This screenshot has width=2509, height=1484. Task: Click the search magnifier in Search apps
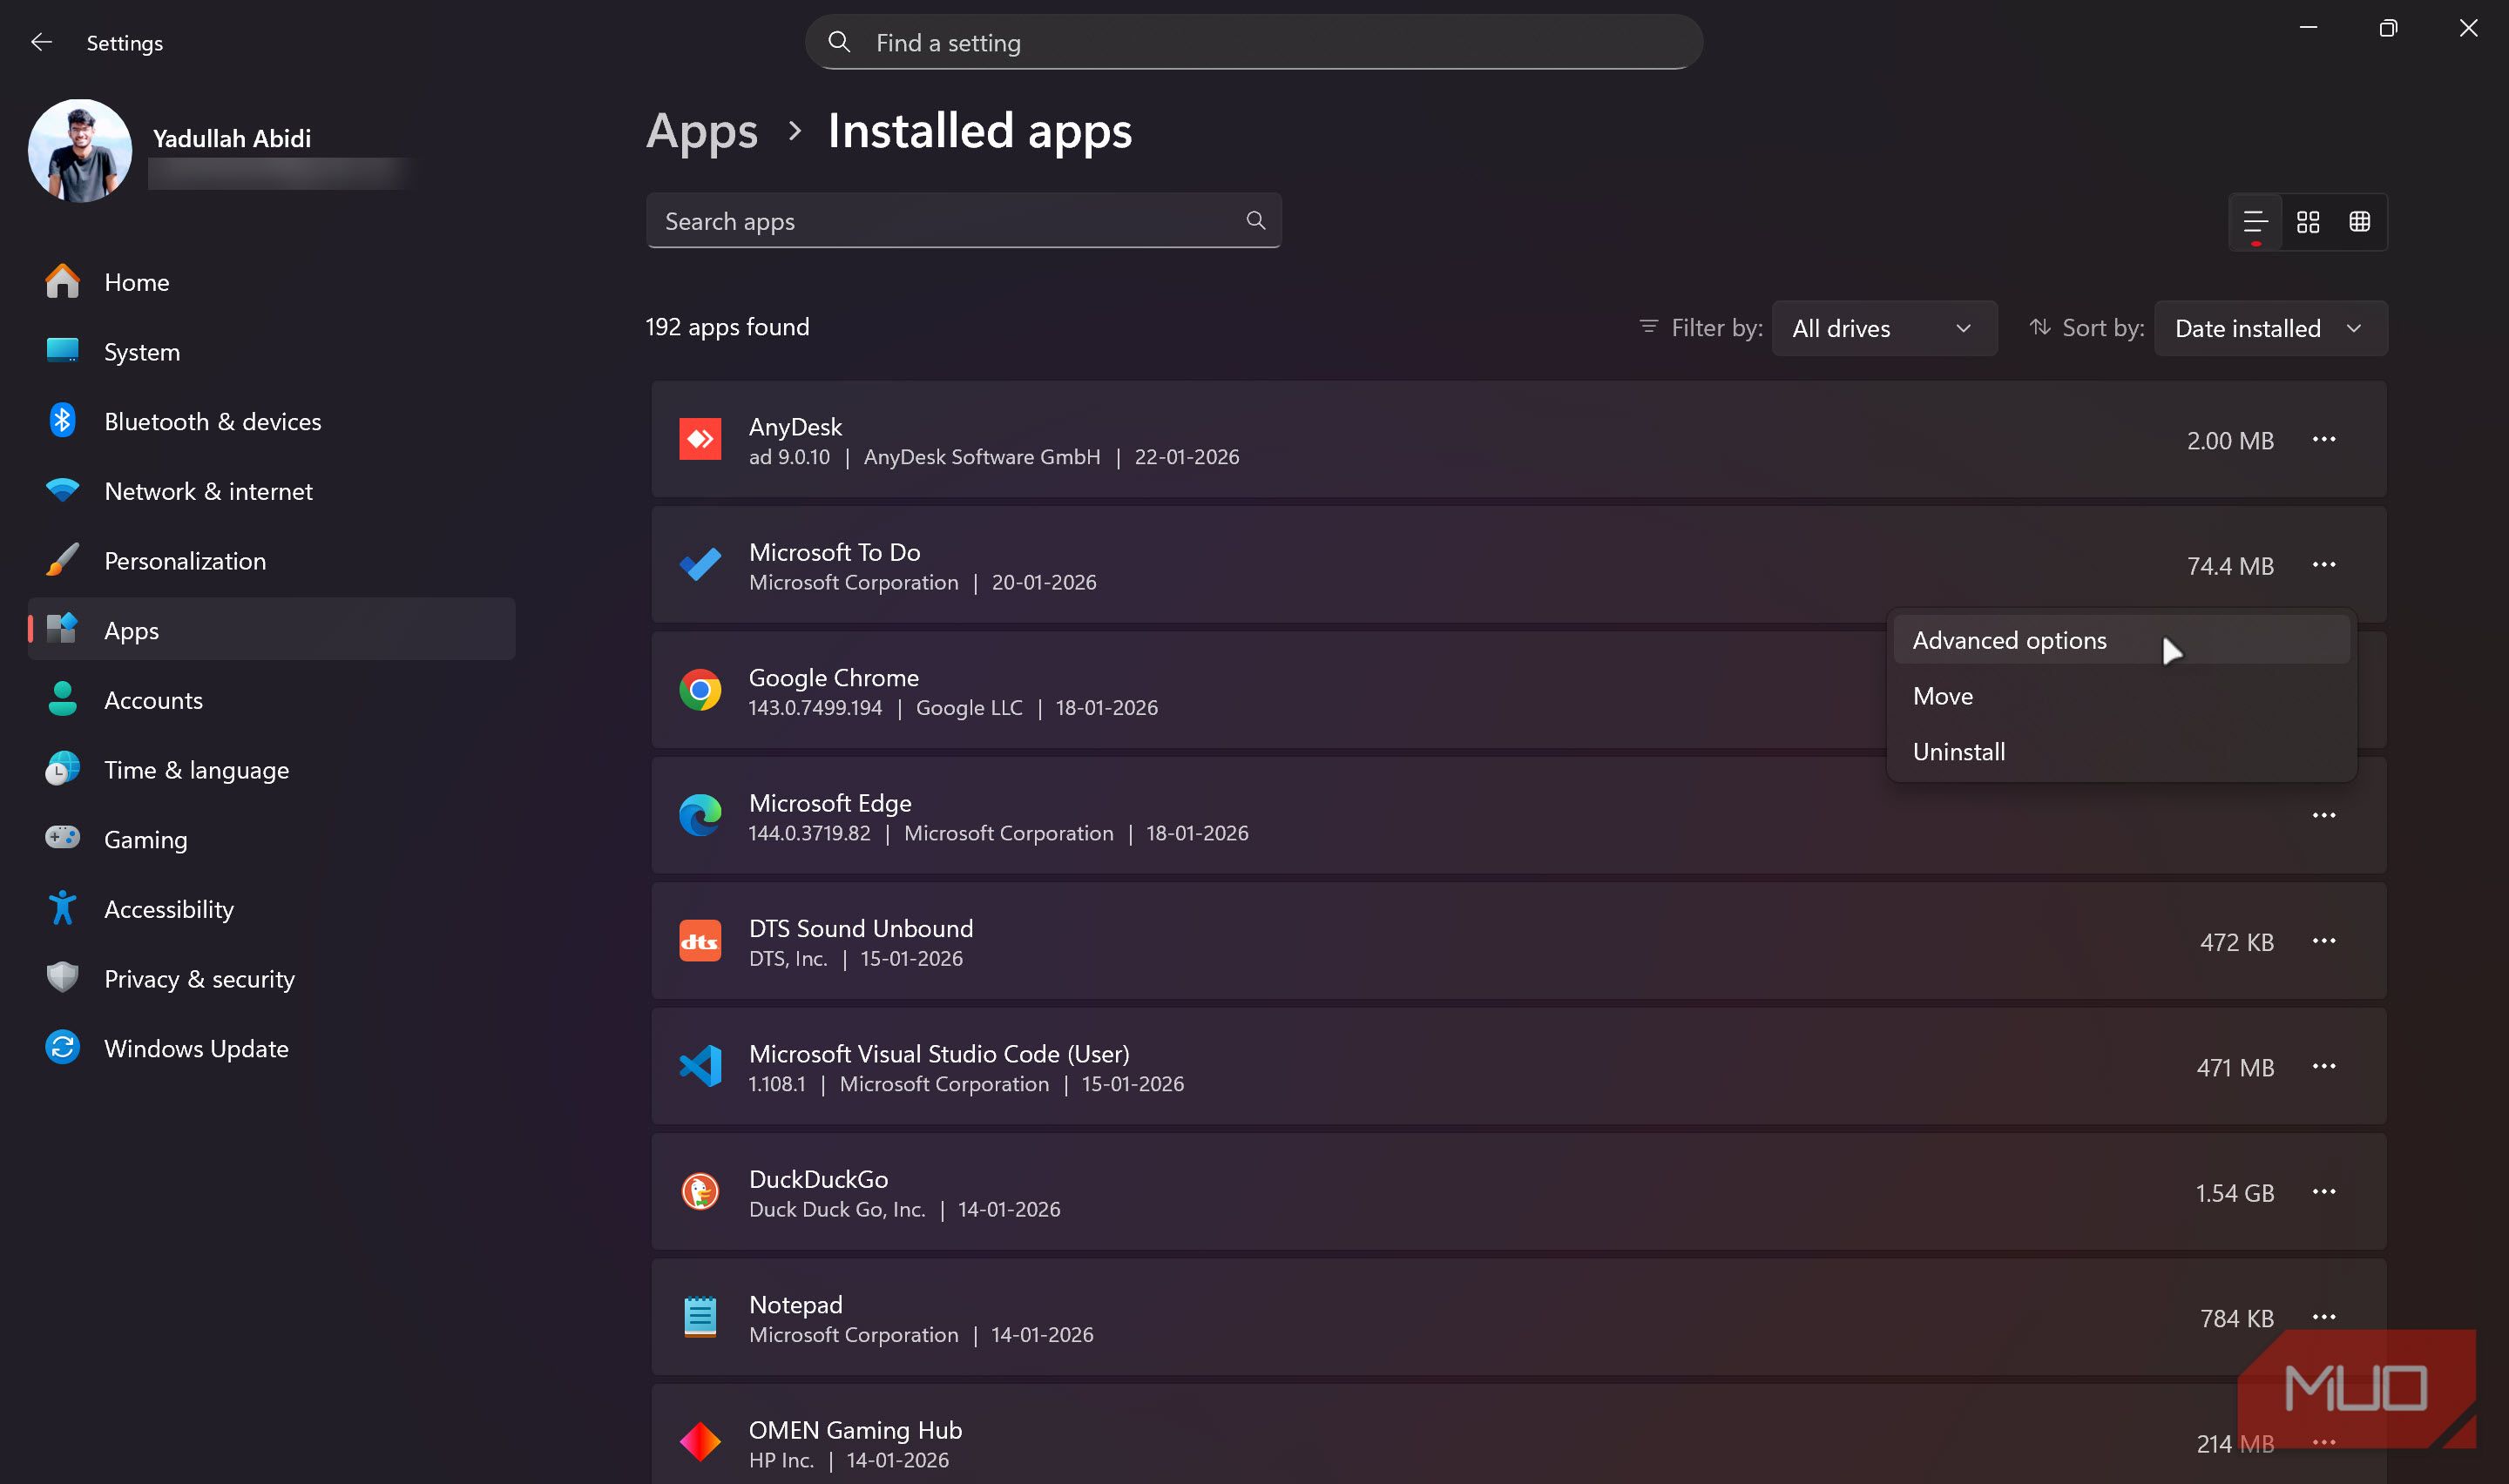1255,221
